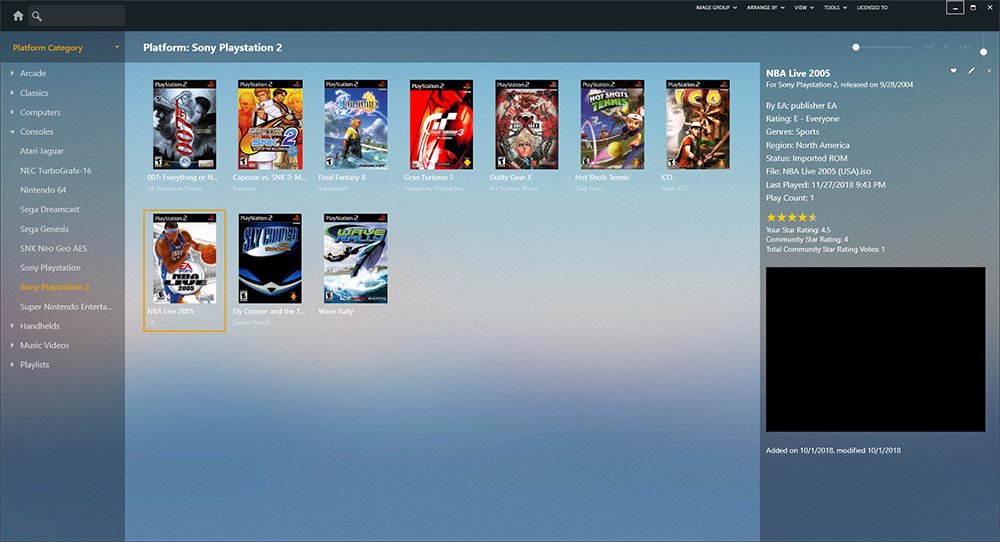1000x542 pixels.
Task: Adjust the vertical volume slider
Action: pyautogui.click(x=983, y=44)
